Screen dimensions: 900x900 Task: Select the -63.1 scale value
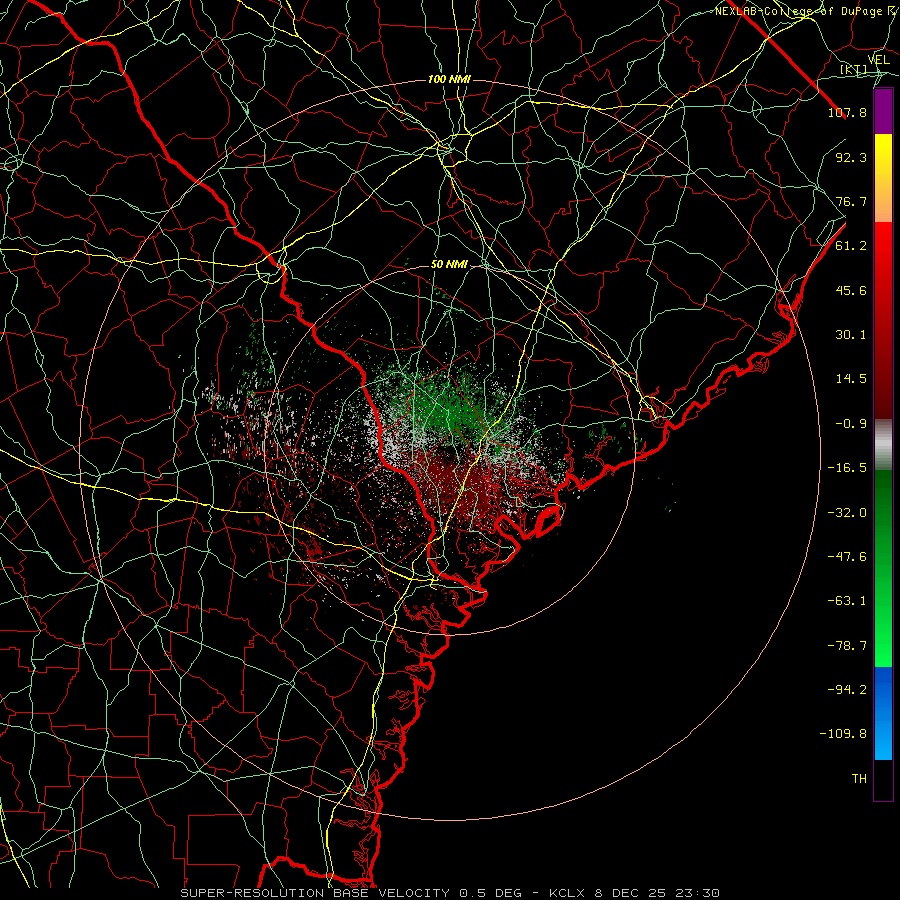(x=847, y=601)
